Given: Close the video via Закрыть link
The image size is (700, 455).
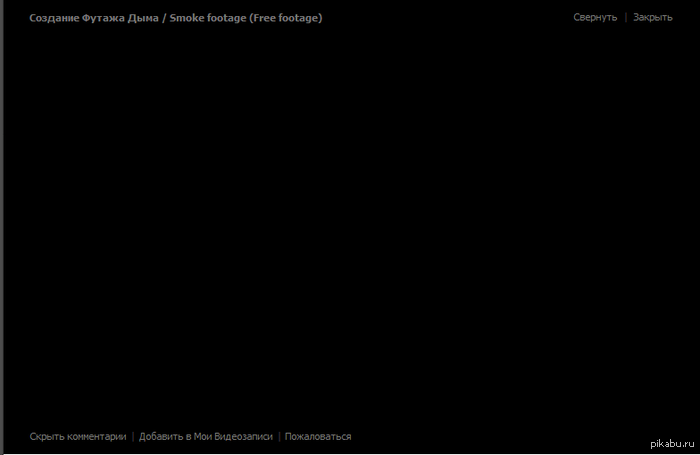Looking at the screenshot, I should point(653,17).
